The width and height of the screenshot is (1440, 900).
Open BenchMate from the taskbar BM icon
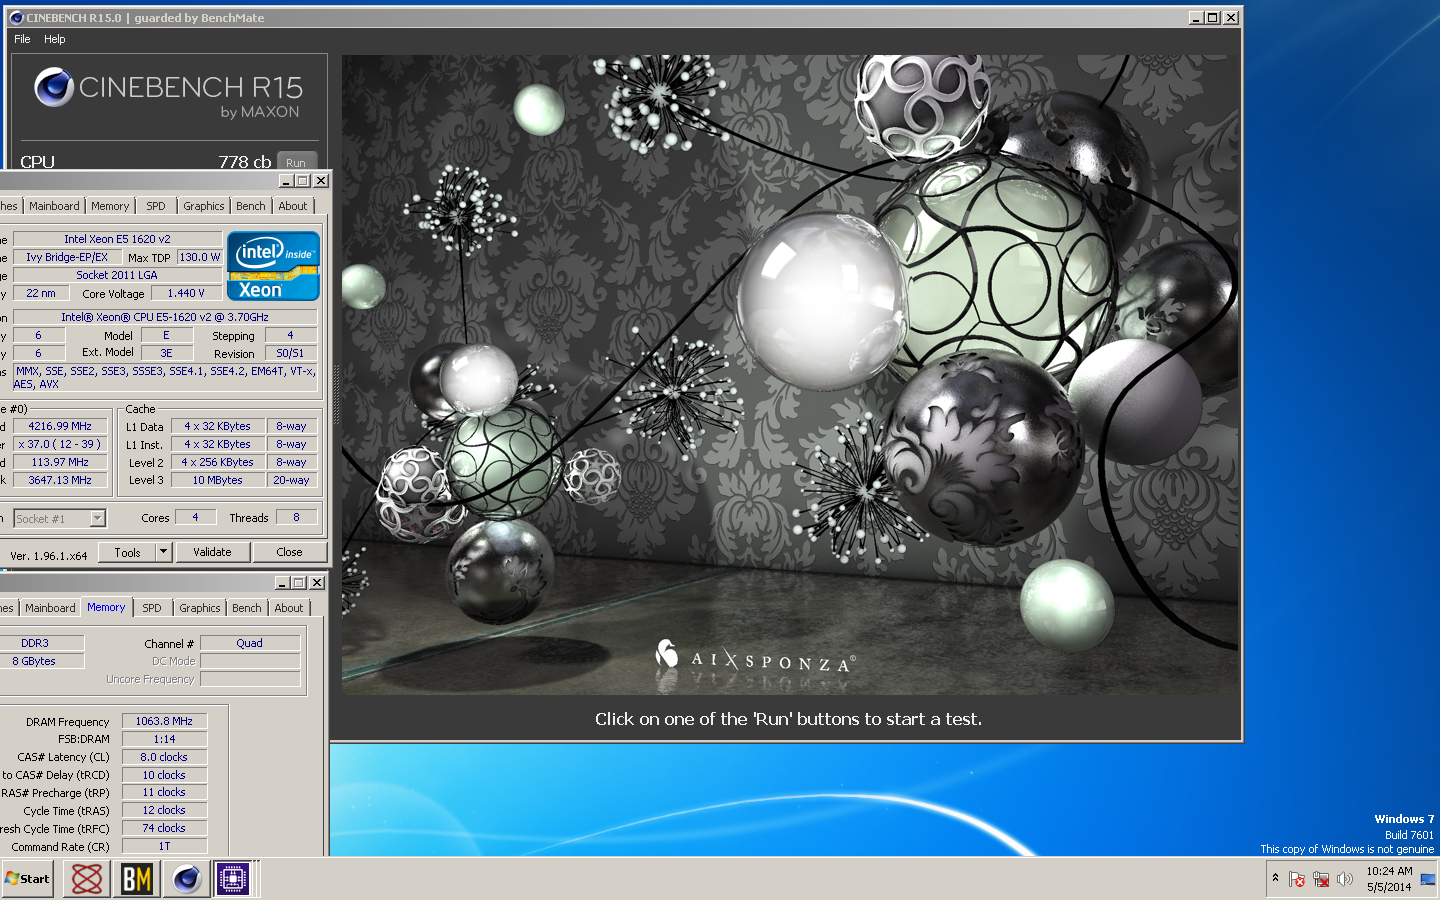(137, 879)
